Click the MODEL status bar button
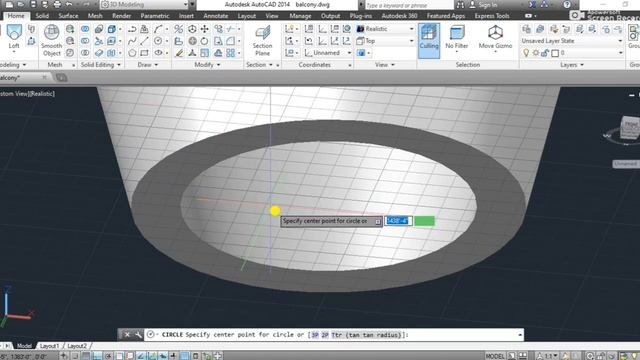The width and height of the screenshot is (640, 360). coord(495,356)
